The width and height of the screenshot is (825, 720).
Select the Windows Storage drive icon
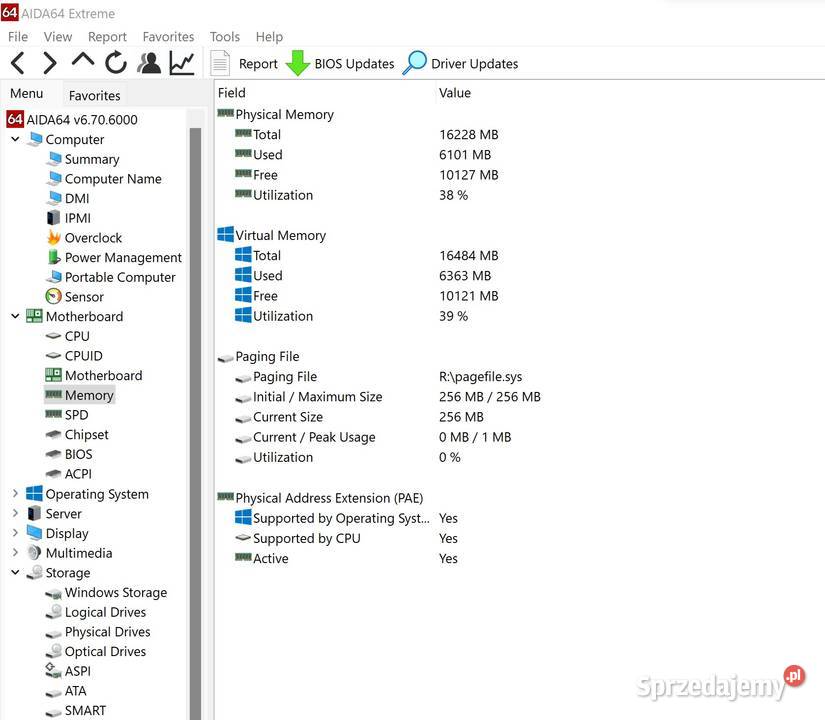(x=54, y=593)
